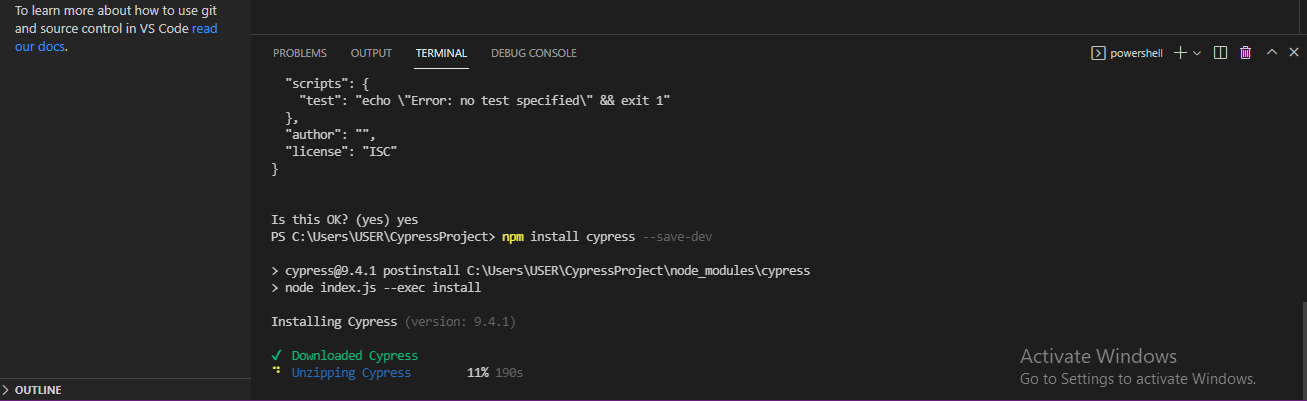Image resolution: width=1307 pixels, height=401 pixels.
Task: Select the TERMINAL tab
Action: 441,53
